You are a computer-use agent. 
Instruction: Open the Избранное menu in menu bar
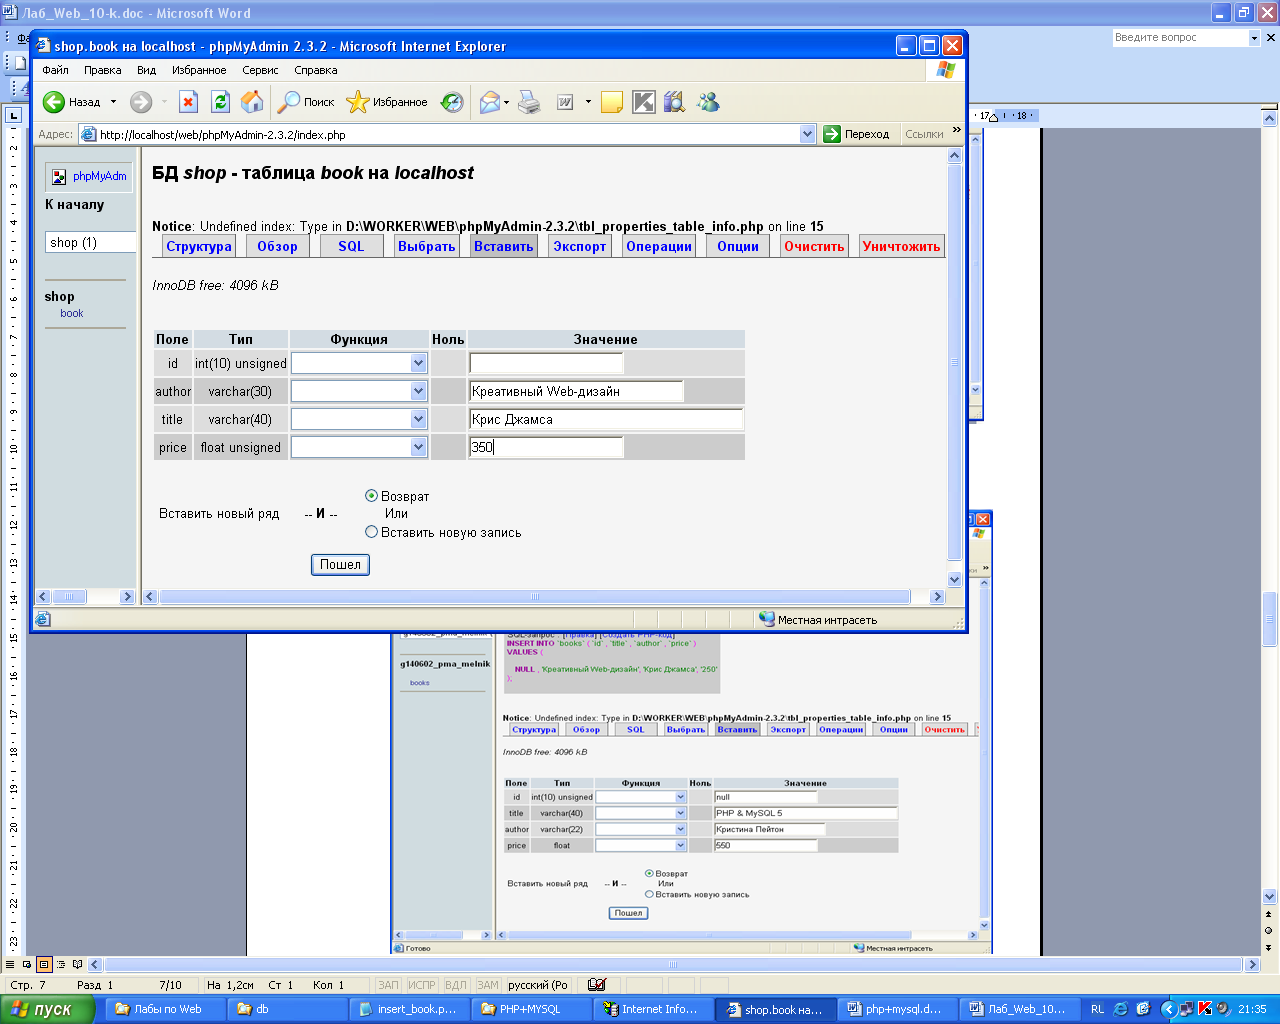tap(199, 70)
